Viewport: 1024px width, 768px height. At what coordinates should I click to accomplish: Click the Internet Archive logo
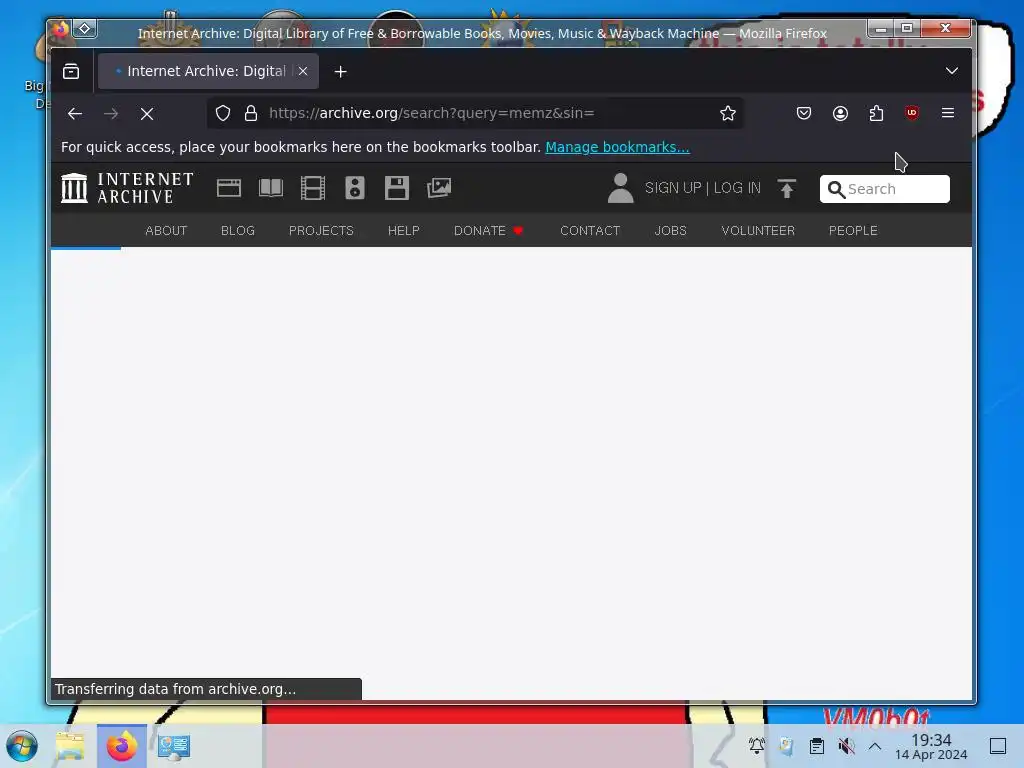(127, 188)
